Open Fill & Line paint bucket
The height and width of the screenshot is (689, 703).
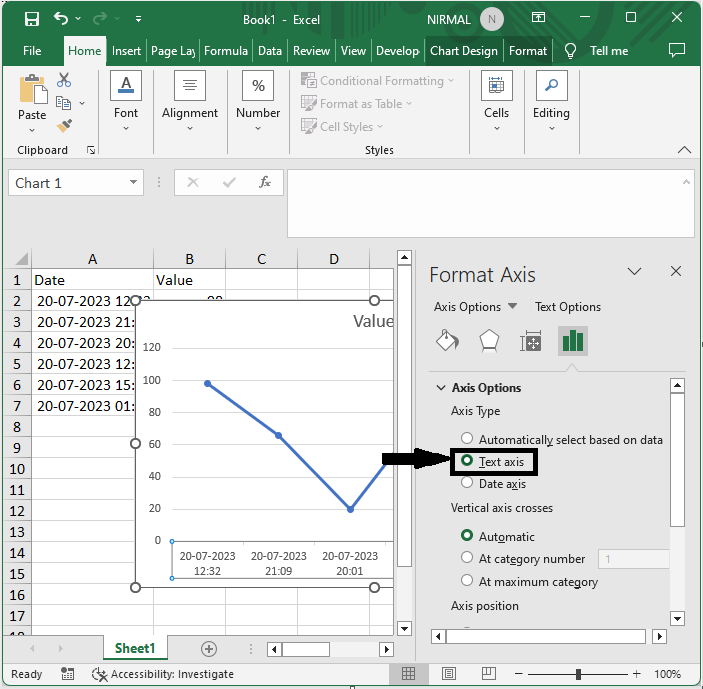coord(447,341)
